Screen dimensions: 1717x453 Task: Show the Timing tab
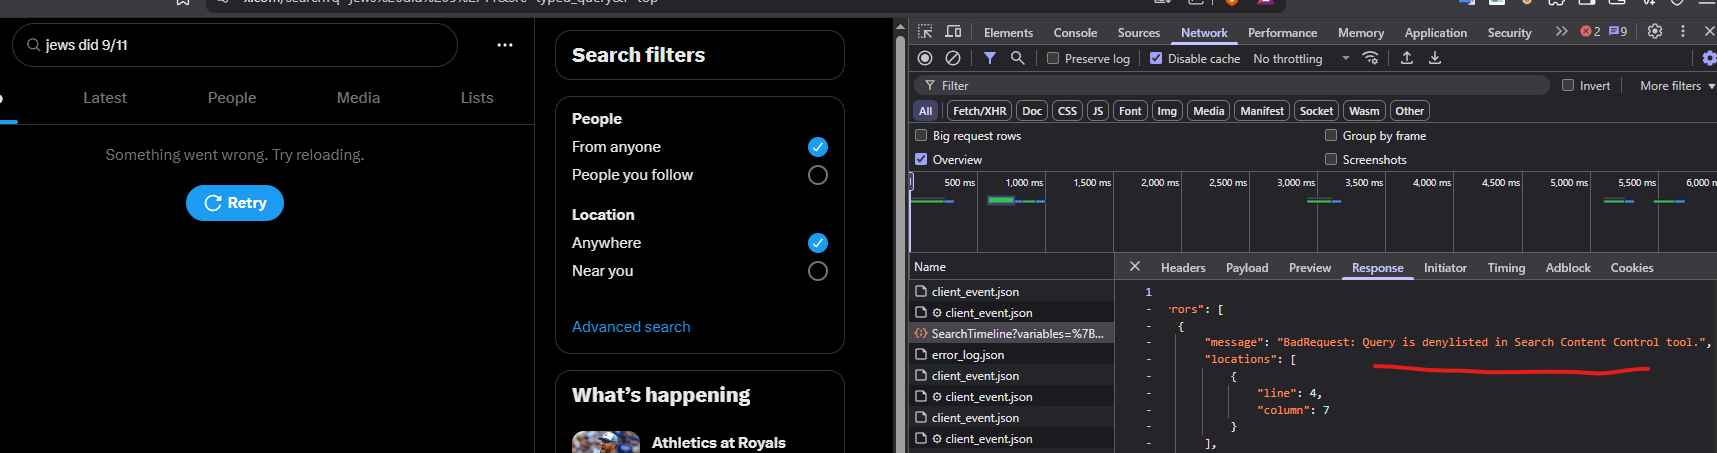click(x=1506, y=267)
